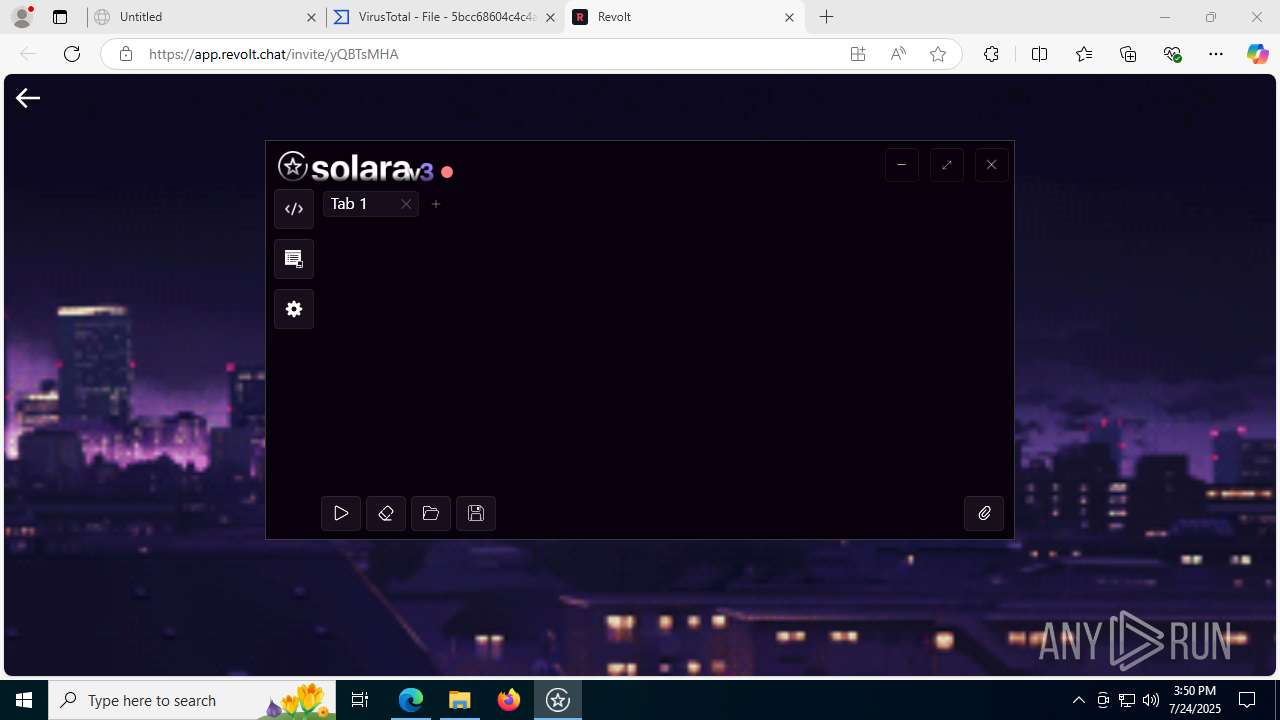
Task: Open network status tray icon
Action: [1127, 700]
